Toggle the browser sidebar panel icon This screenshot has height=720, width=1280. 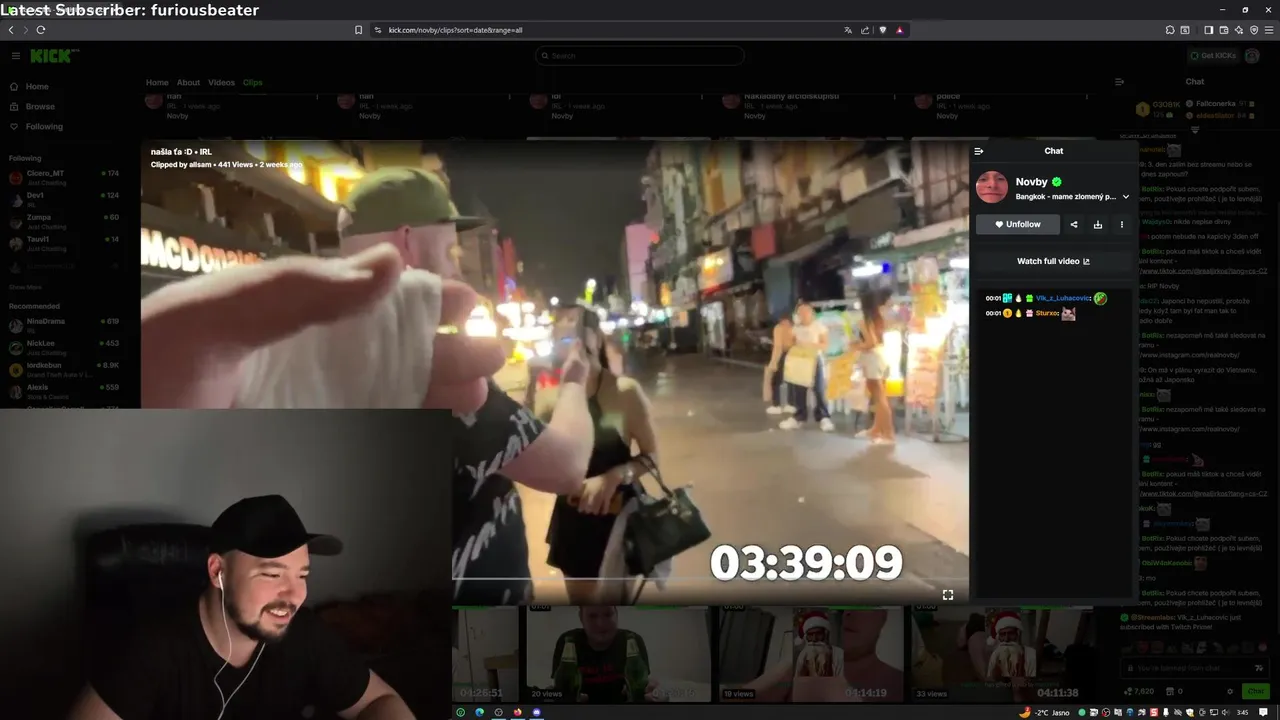(x=1209, y=30)
